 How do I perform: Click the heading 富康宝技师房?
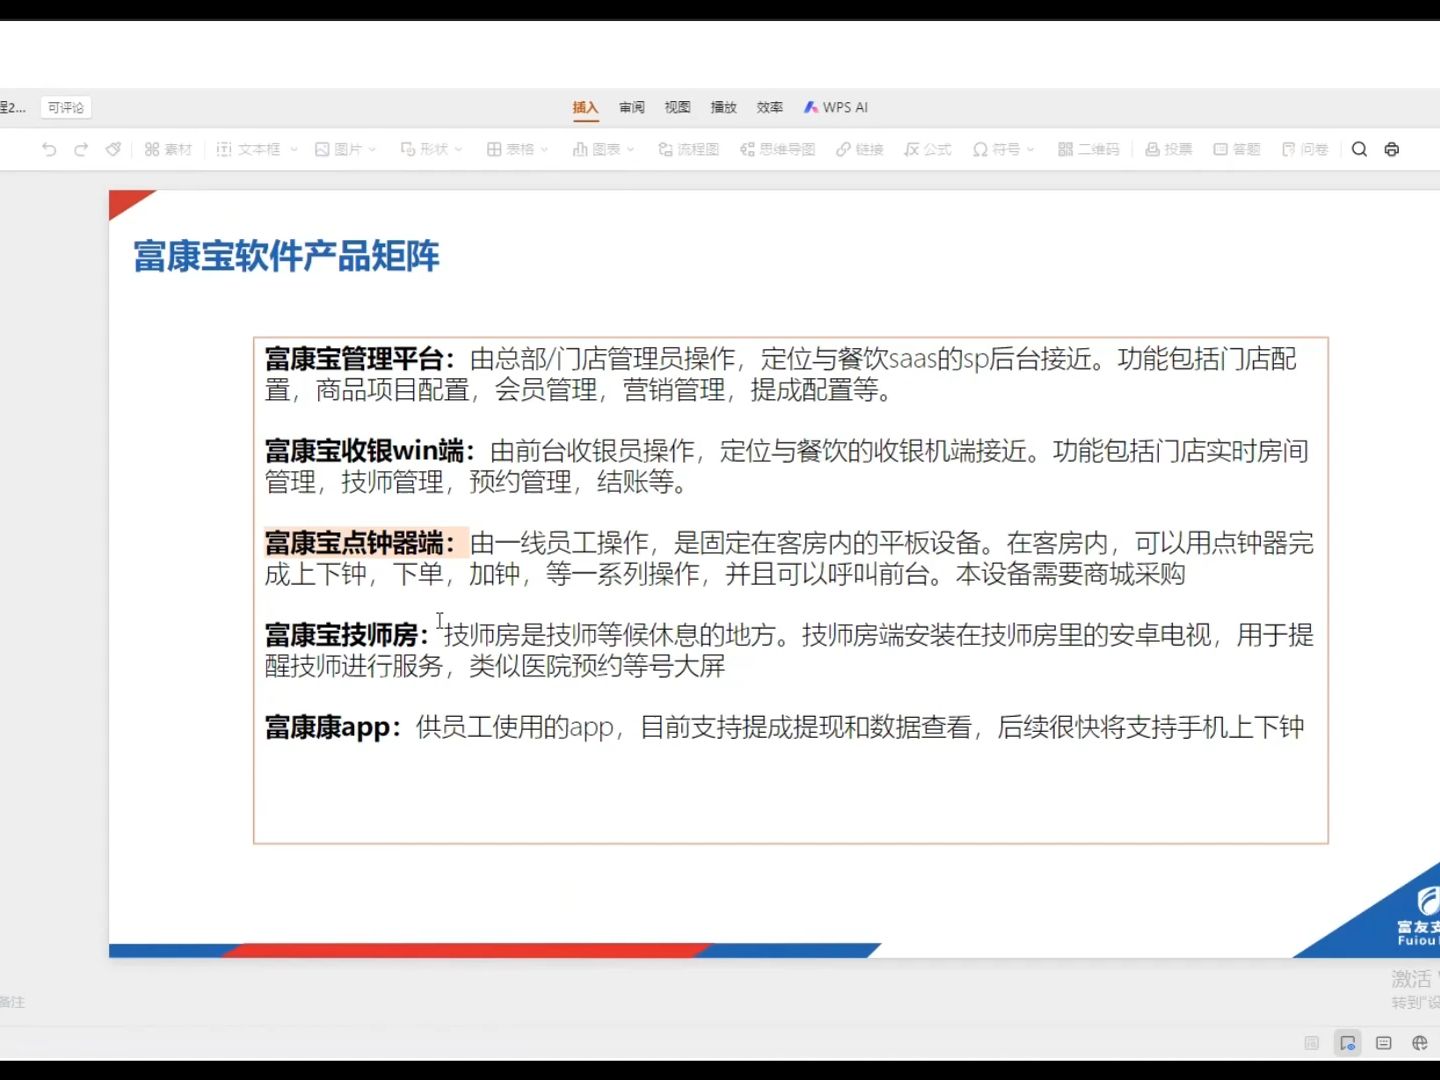(x=347, y=635)
